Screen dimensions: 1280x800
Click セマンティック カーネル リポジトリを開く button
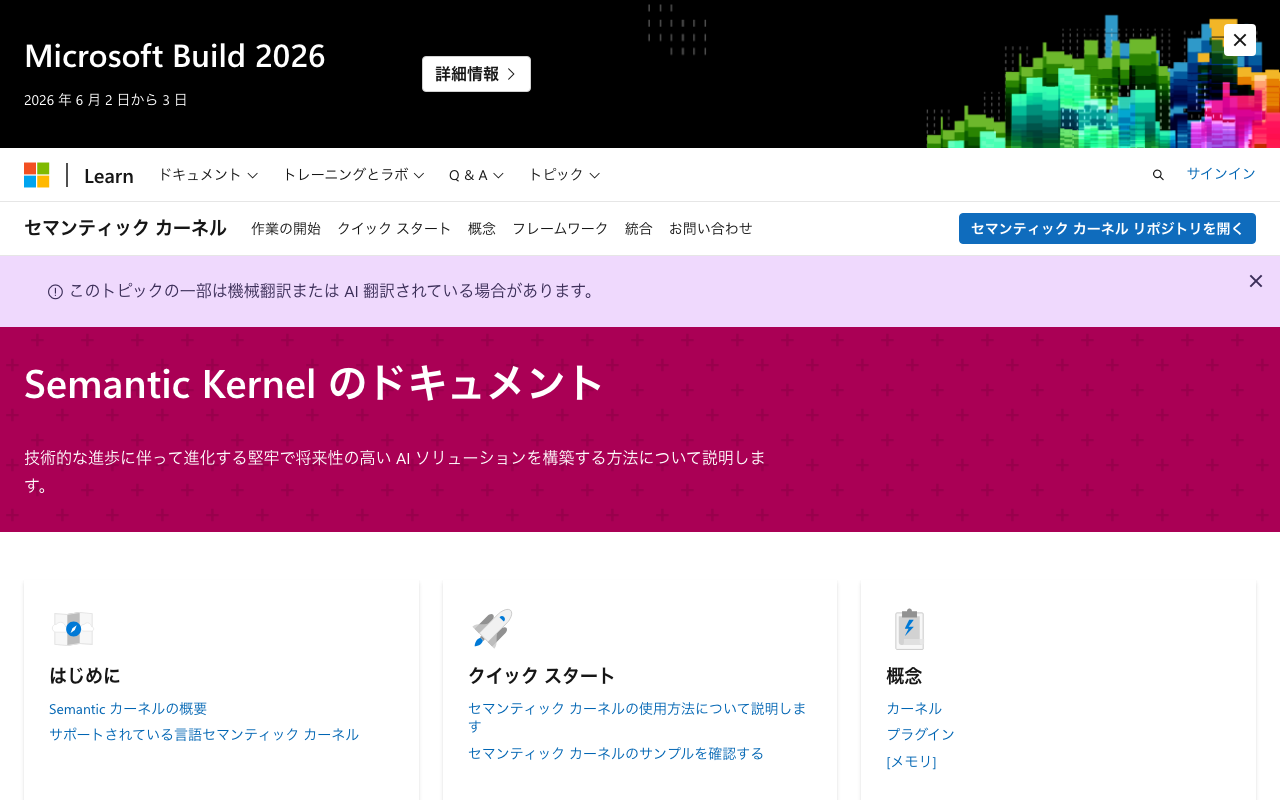1107,228
